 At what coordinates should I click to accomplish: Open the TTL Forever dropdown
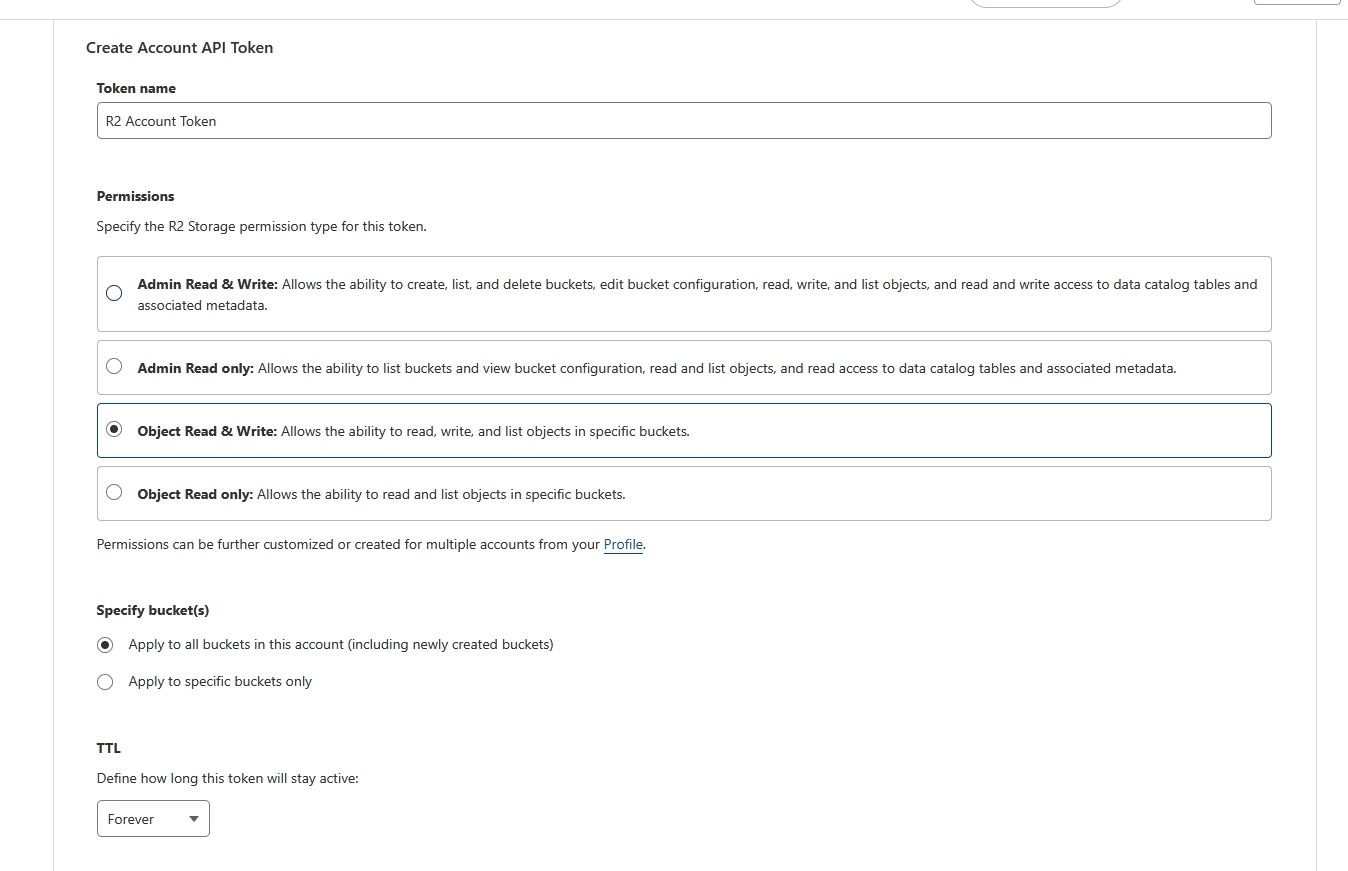153,818
